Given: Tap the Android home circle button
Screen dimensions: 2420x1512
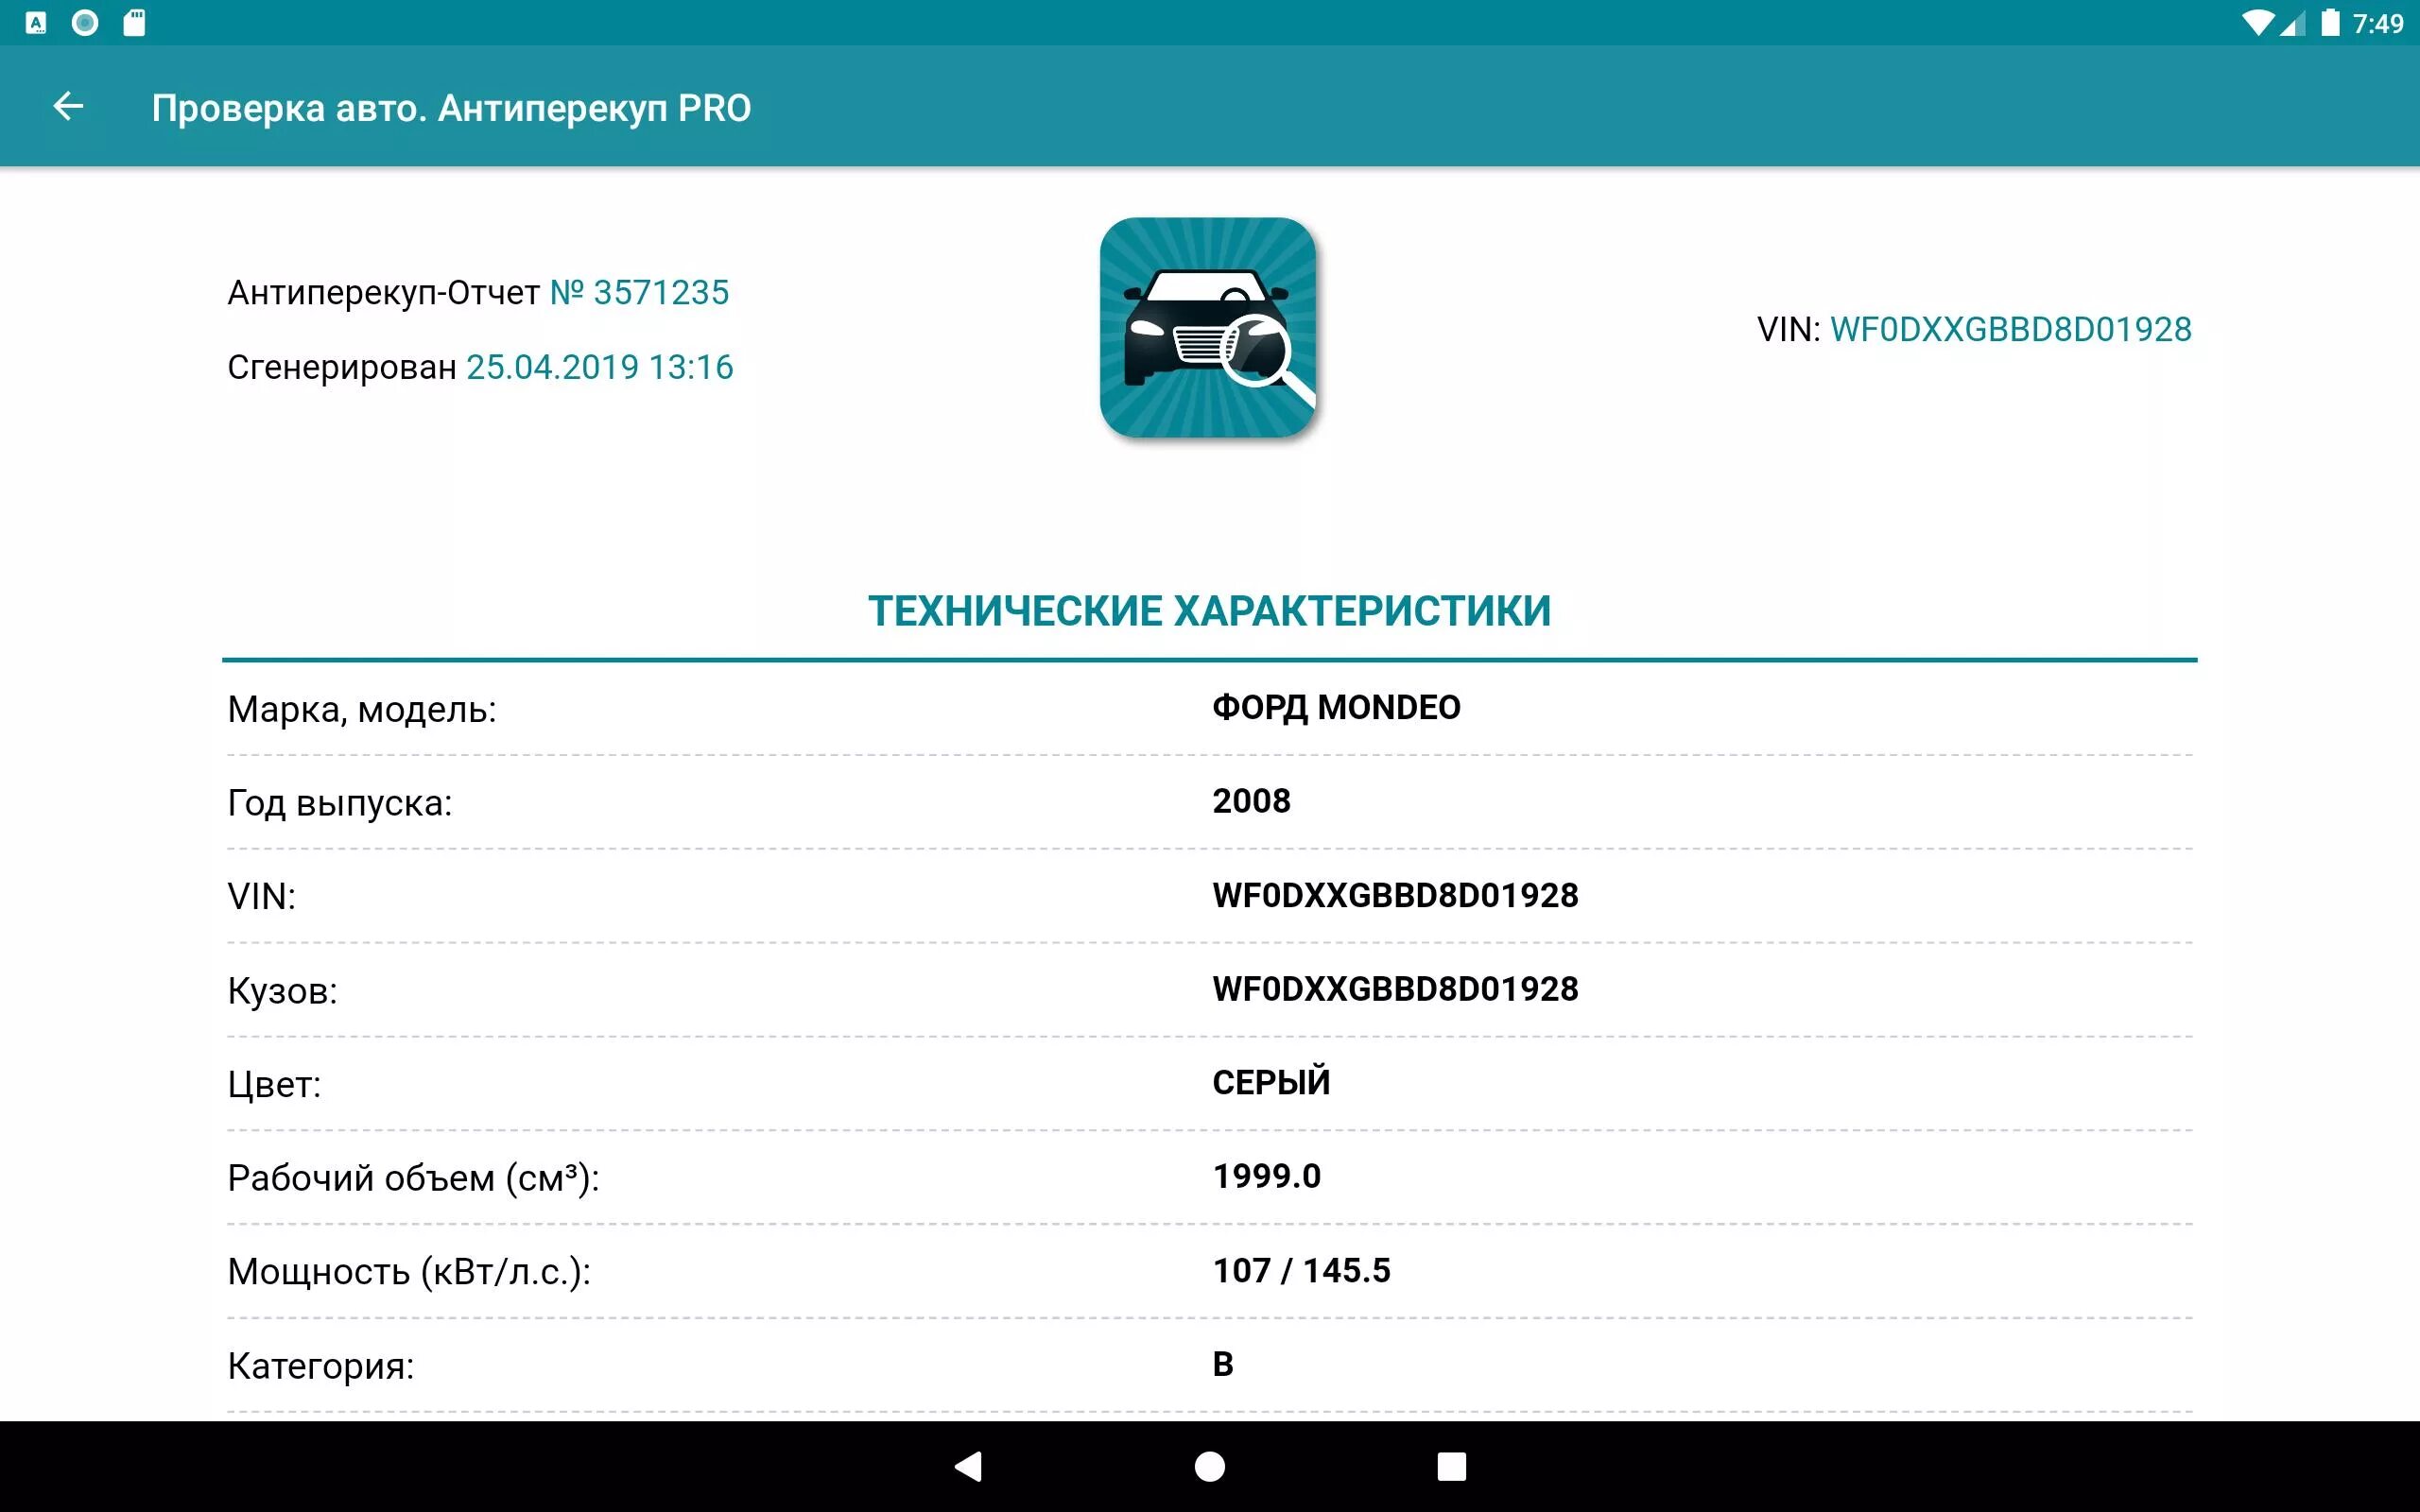Looking at the screenshot, I should (1210, 1467).
